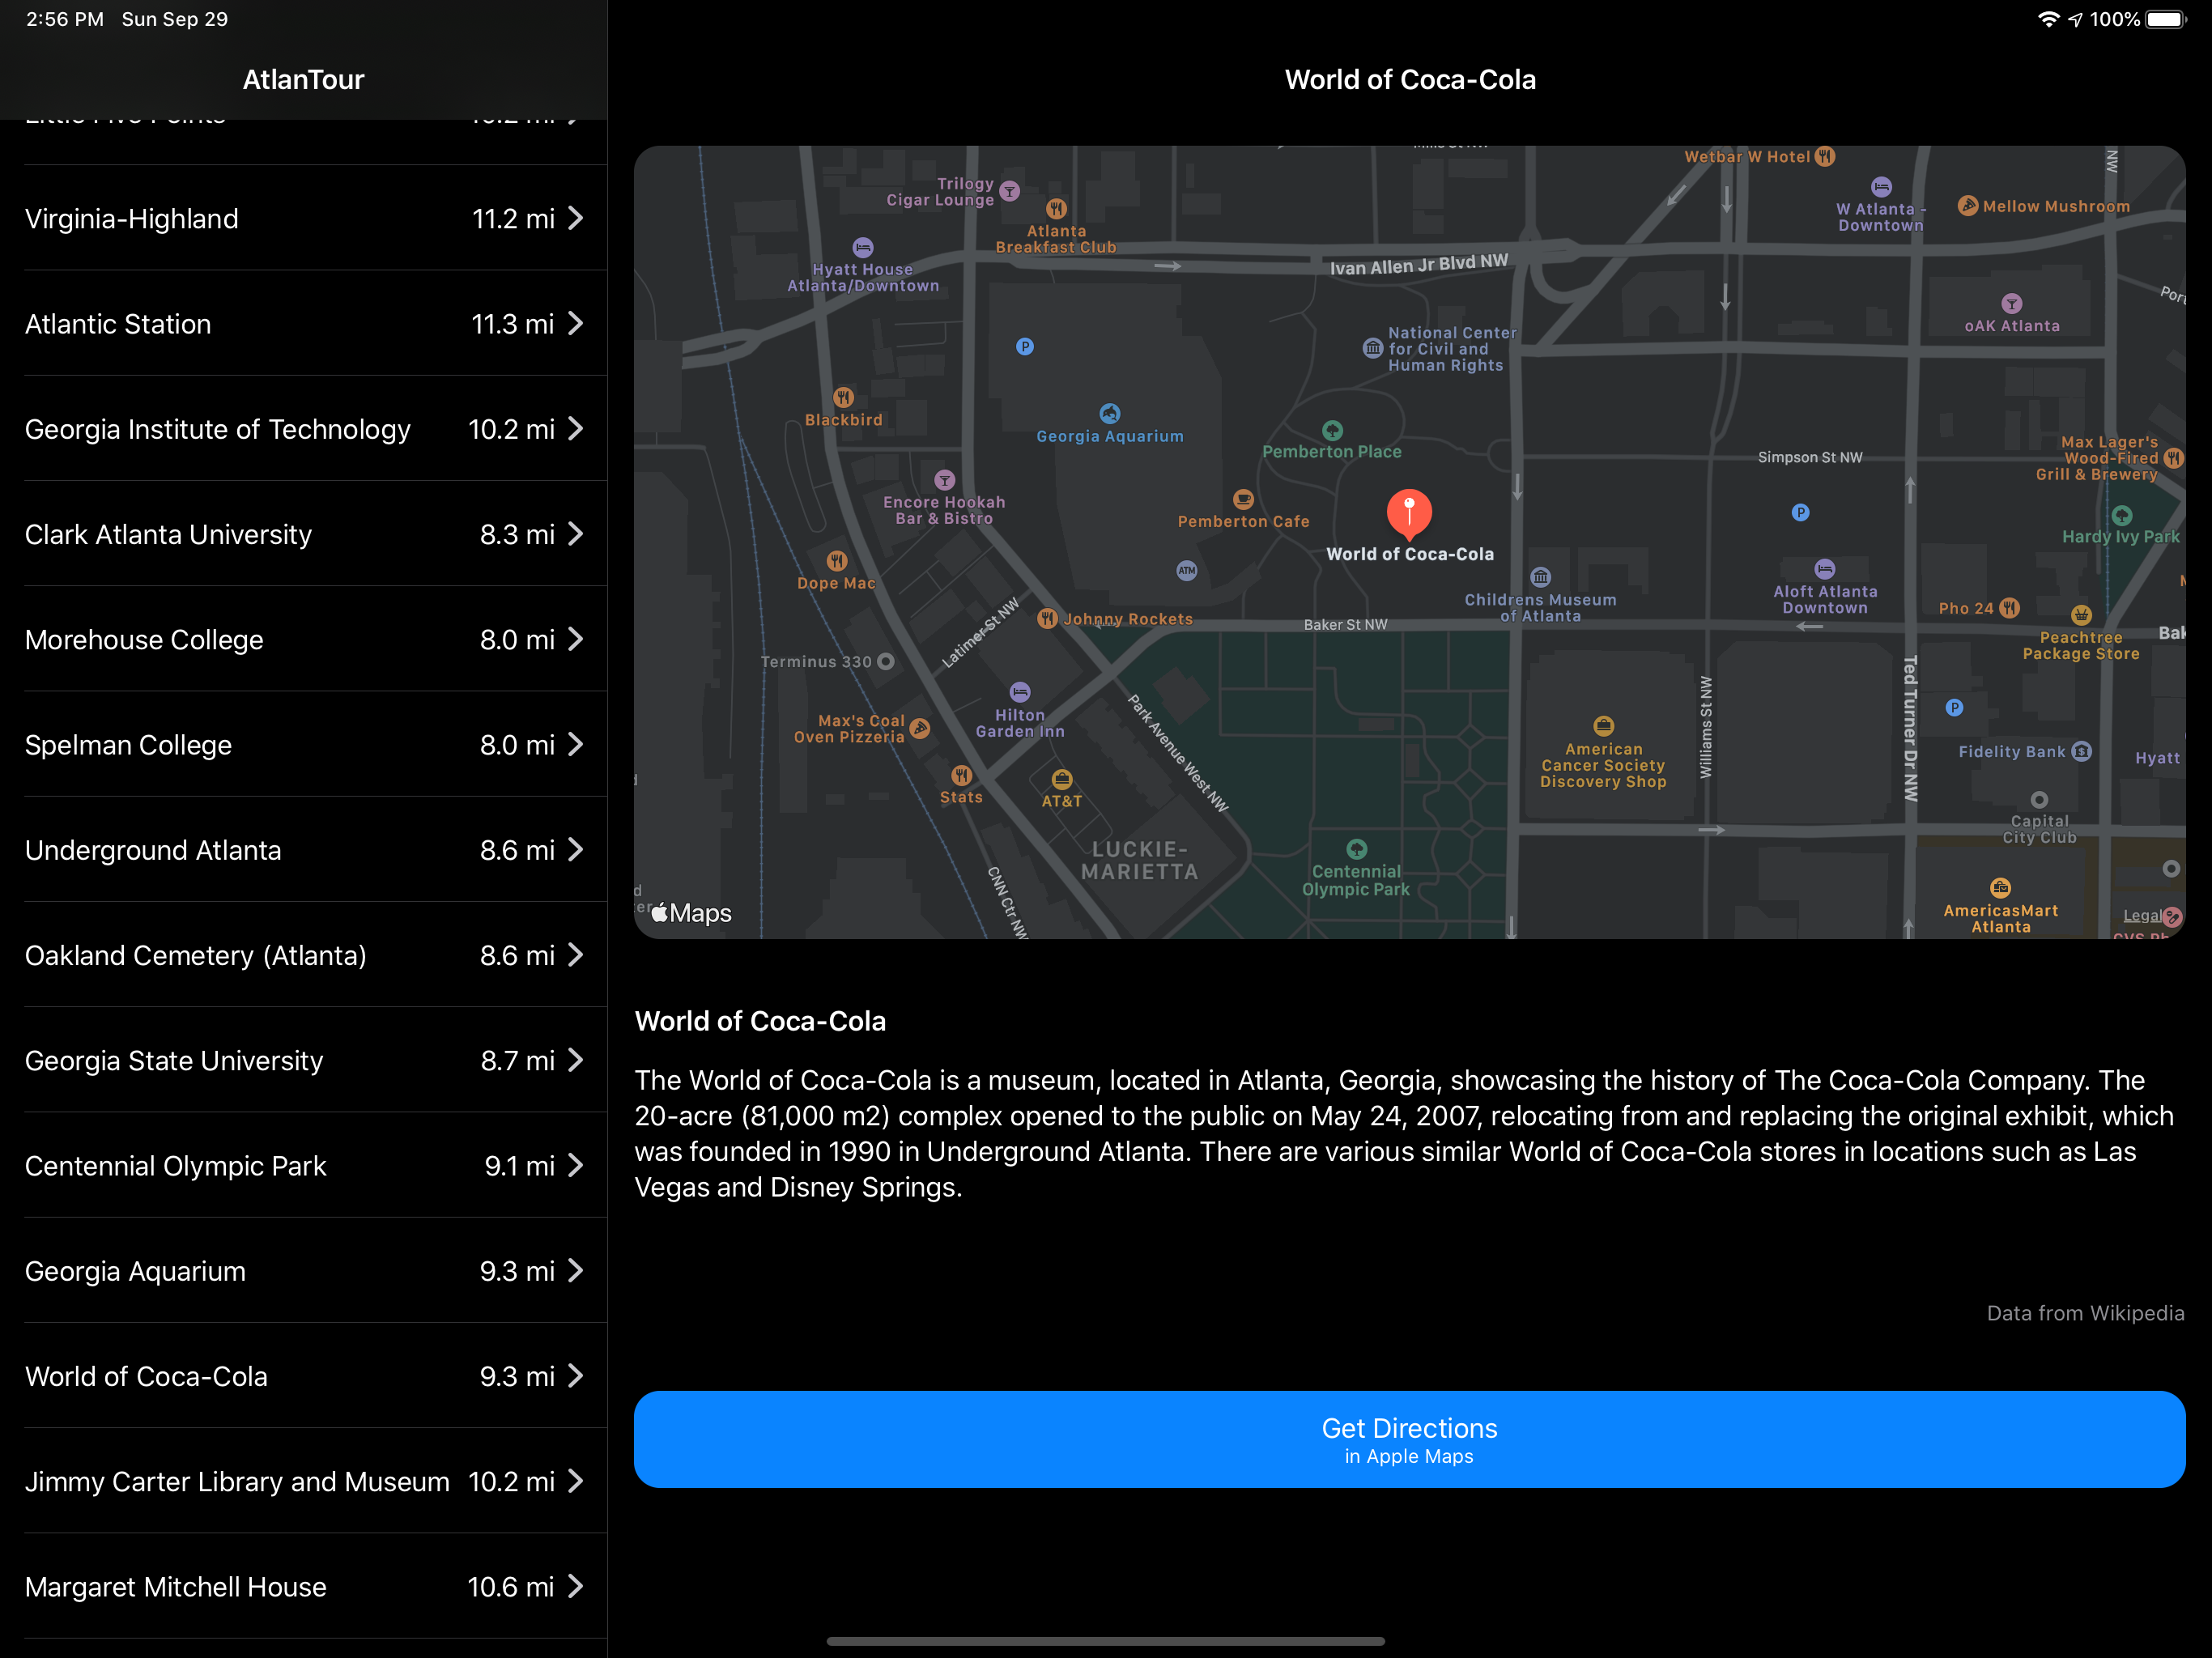Viewport: 2212px width, 1658px height.
Task: Open Spelman College row chevron
Action: 575,744
